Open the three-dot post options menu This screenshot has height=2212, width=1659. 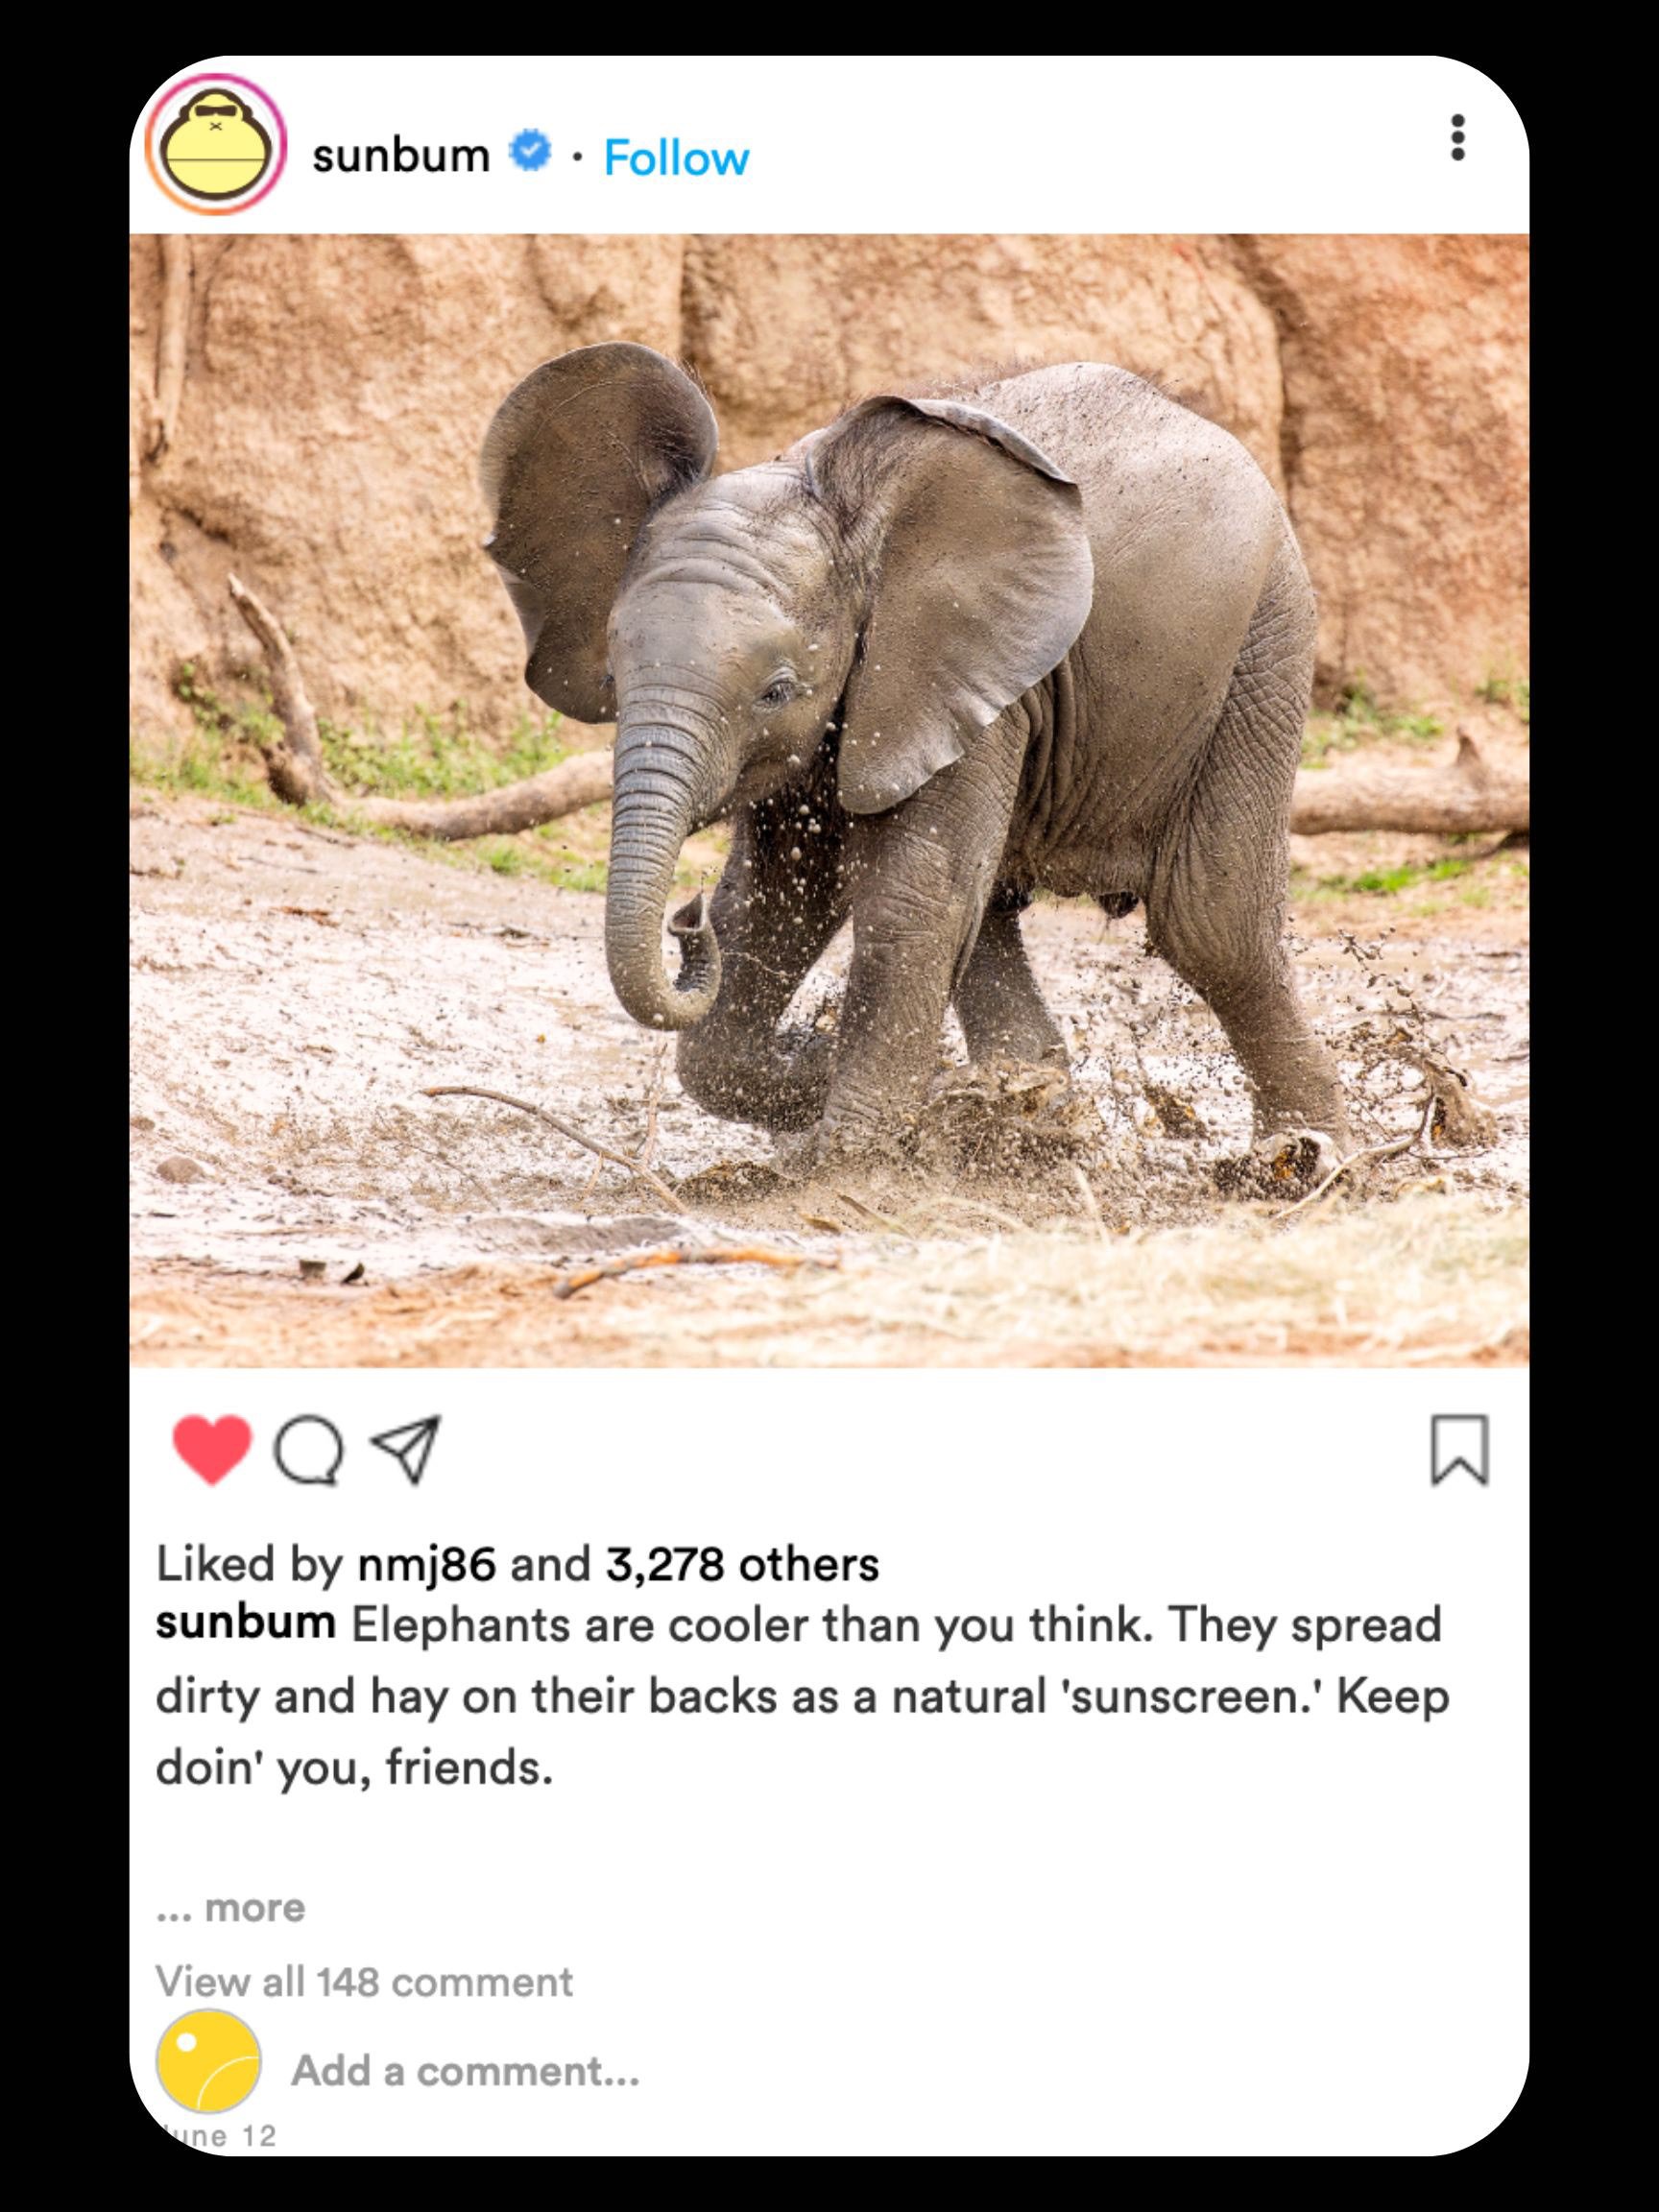[1457, 137]
